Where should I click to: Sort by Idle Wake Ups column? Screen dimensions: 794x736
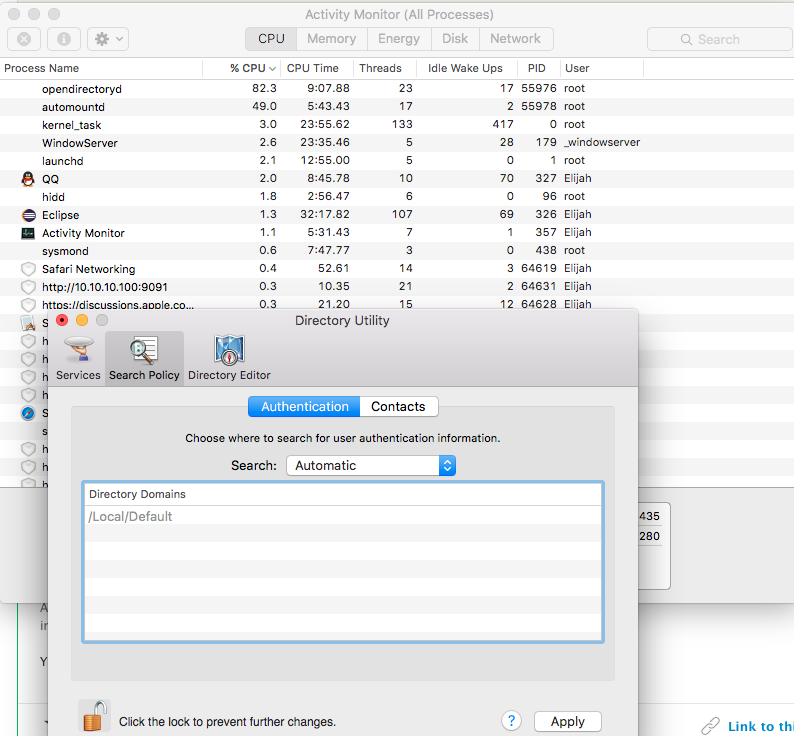coord(466,68)
